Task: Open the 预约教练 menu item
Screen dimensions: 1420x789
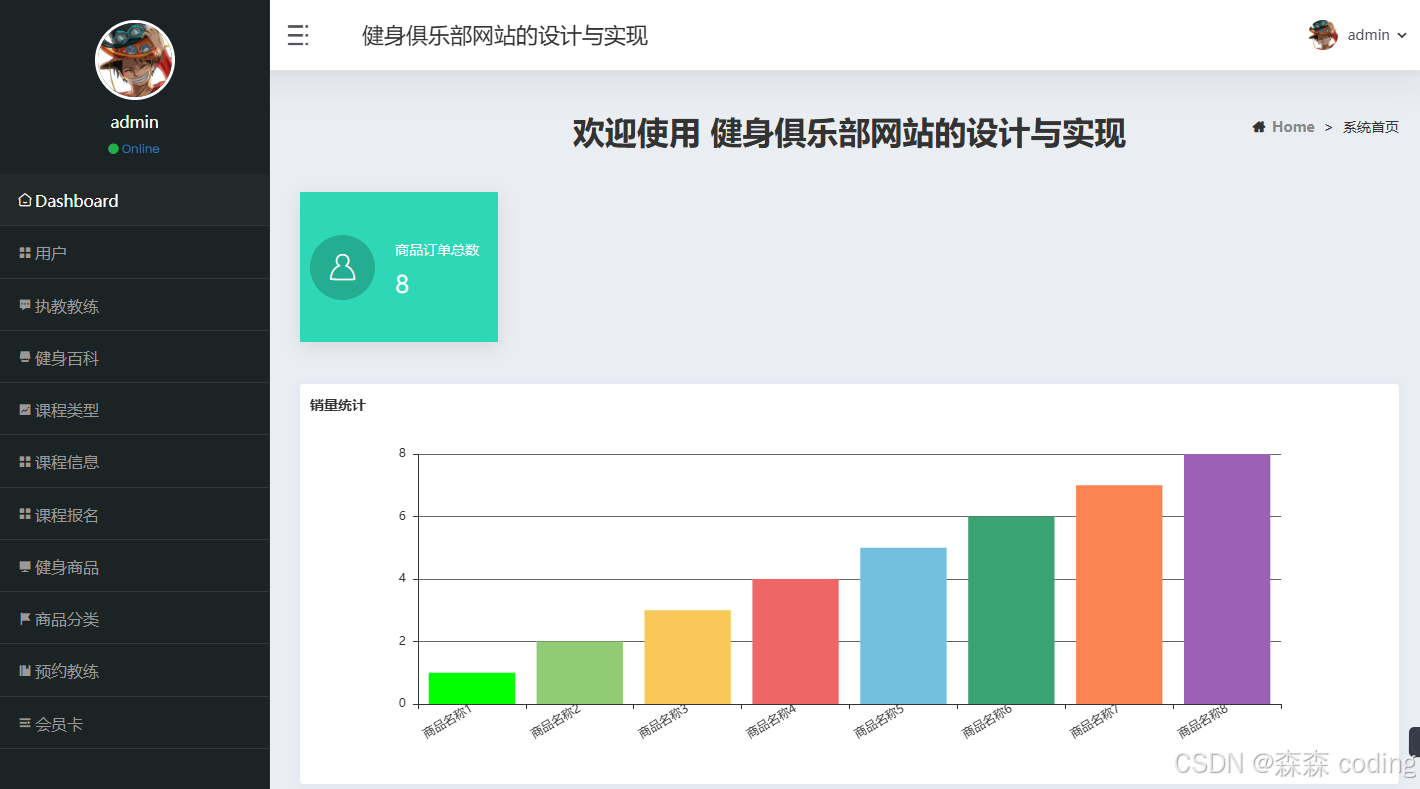Action: (x=135, y=671)
